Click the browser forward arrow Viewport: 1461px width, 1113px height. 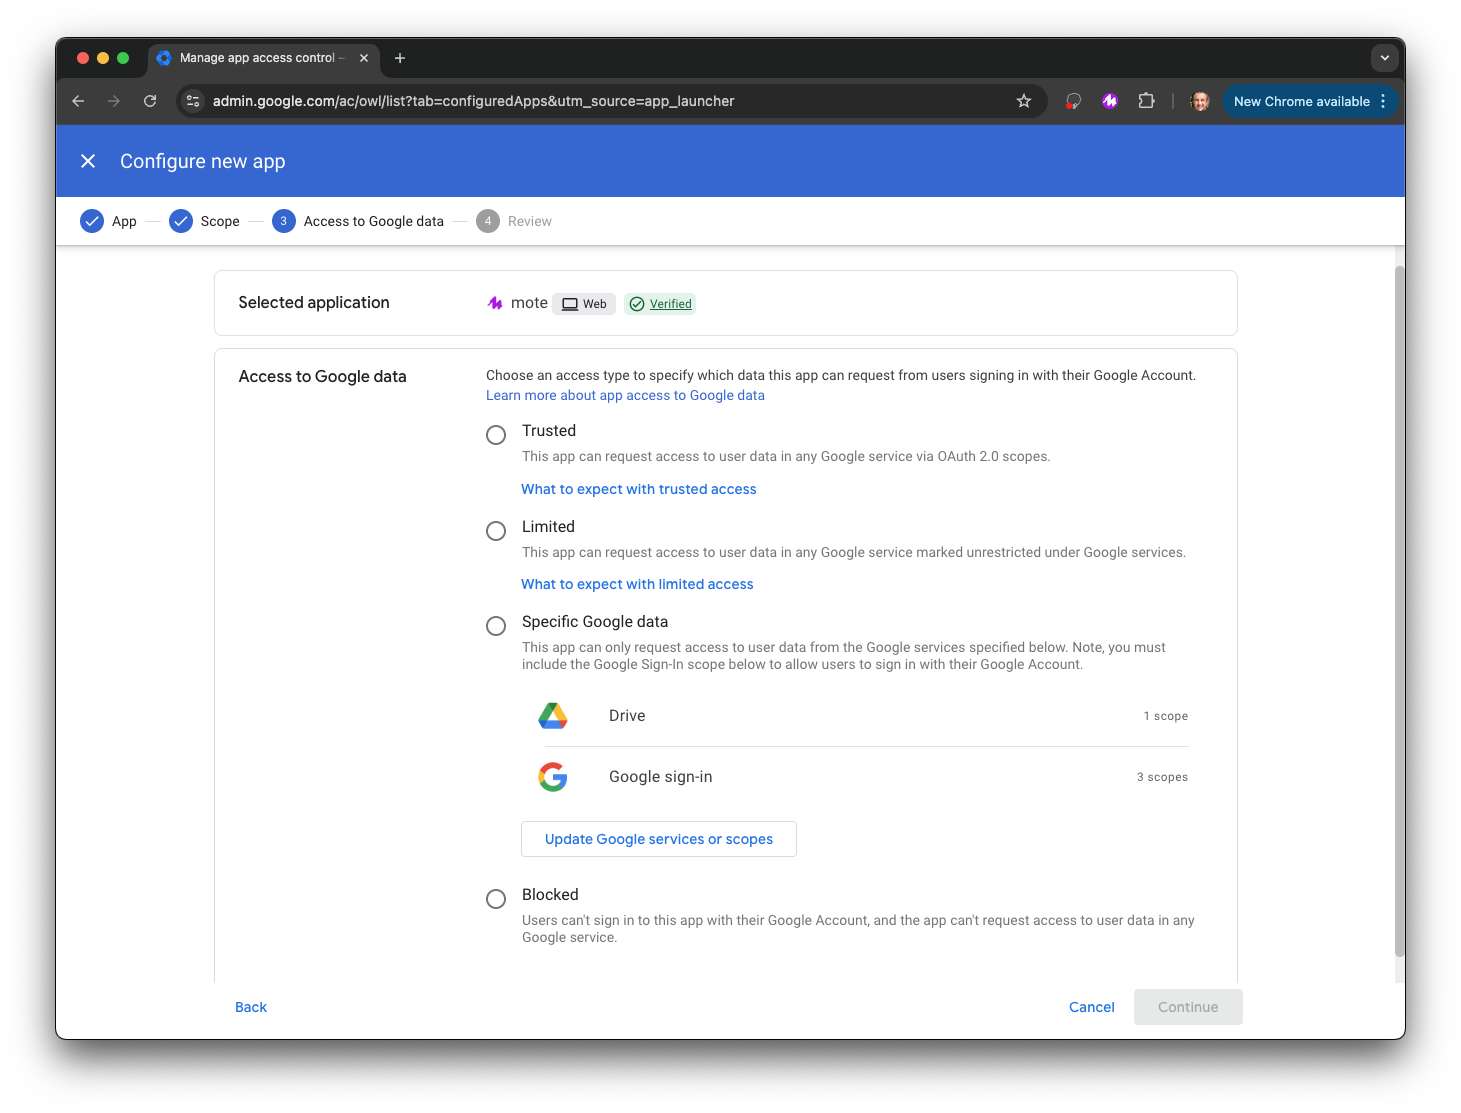[x=114, y=101]
